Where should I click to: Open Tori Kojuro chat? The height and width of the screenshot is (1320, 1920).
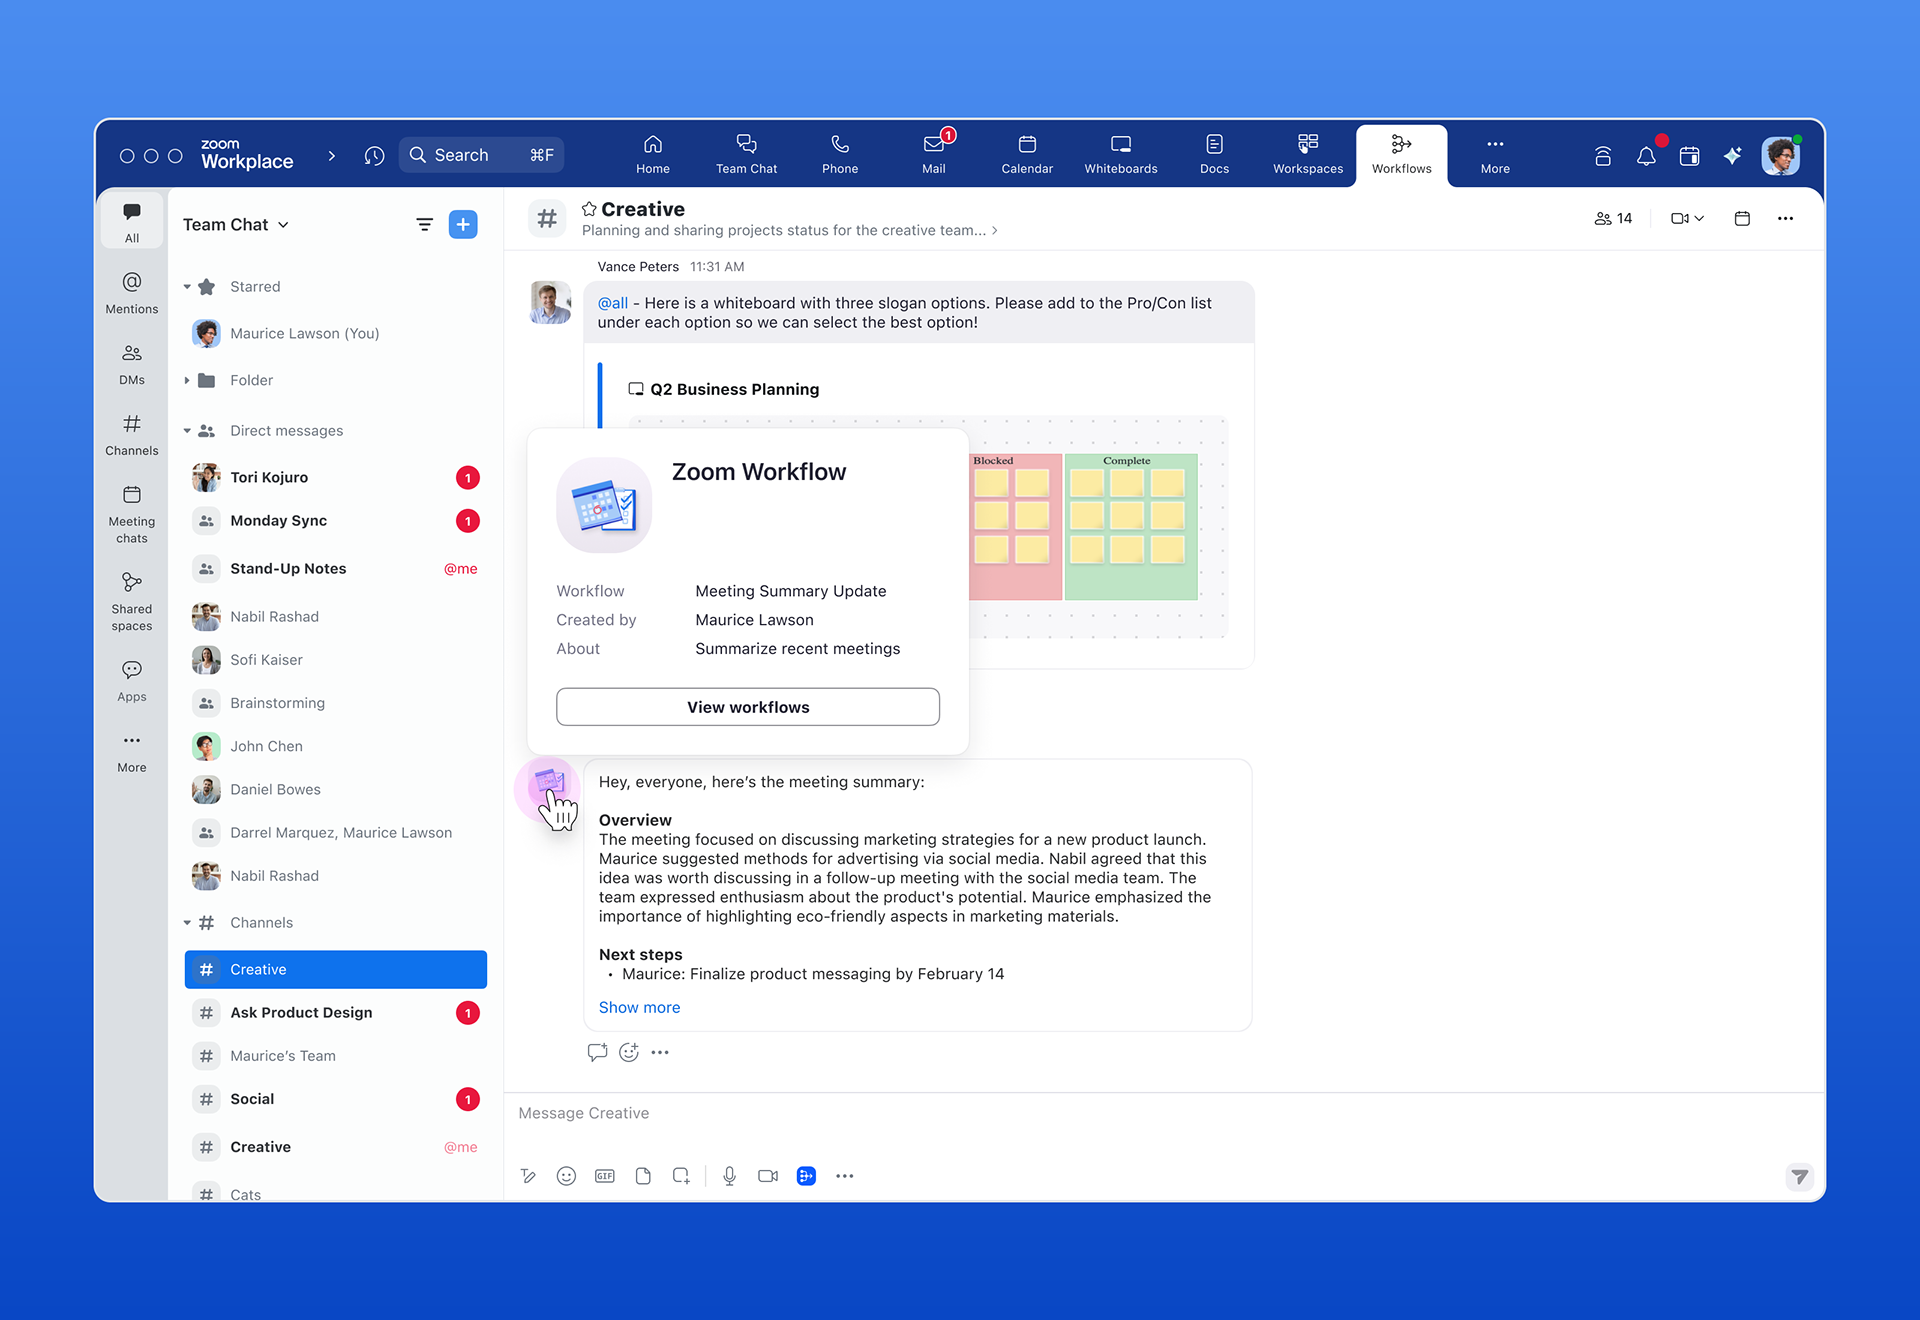[x=335, y=478]
